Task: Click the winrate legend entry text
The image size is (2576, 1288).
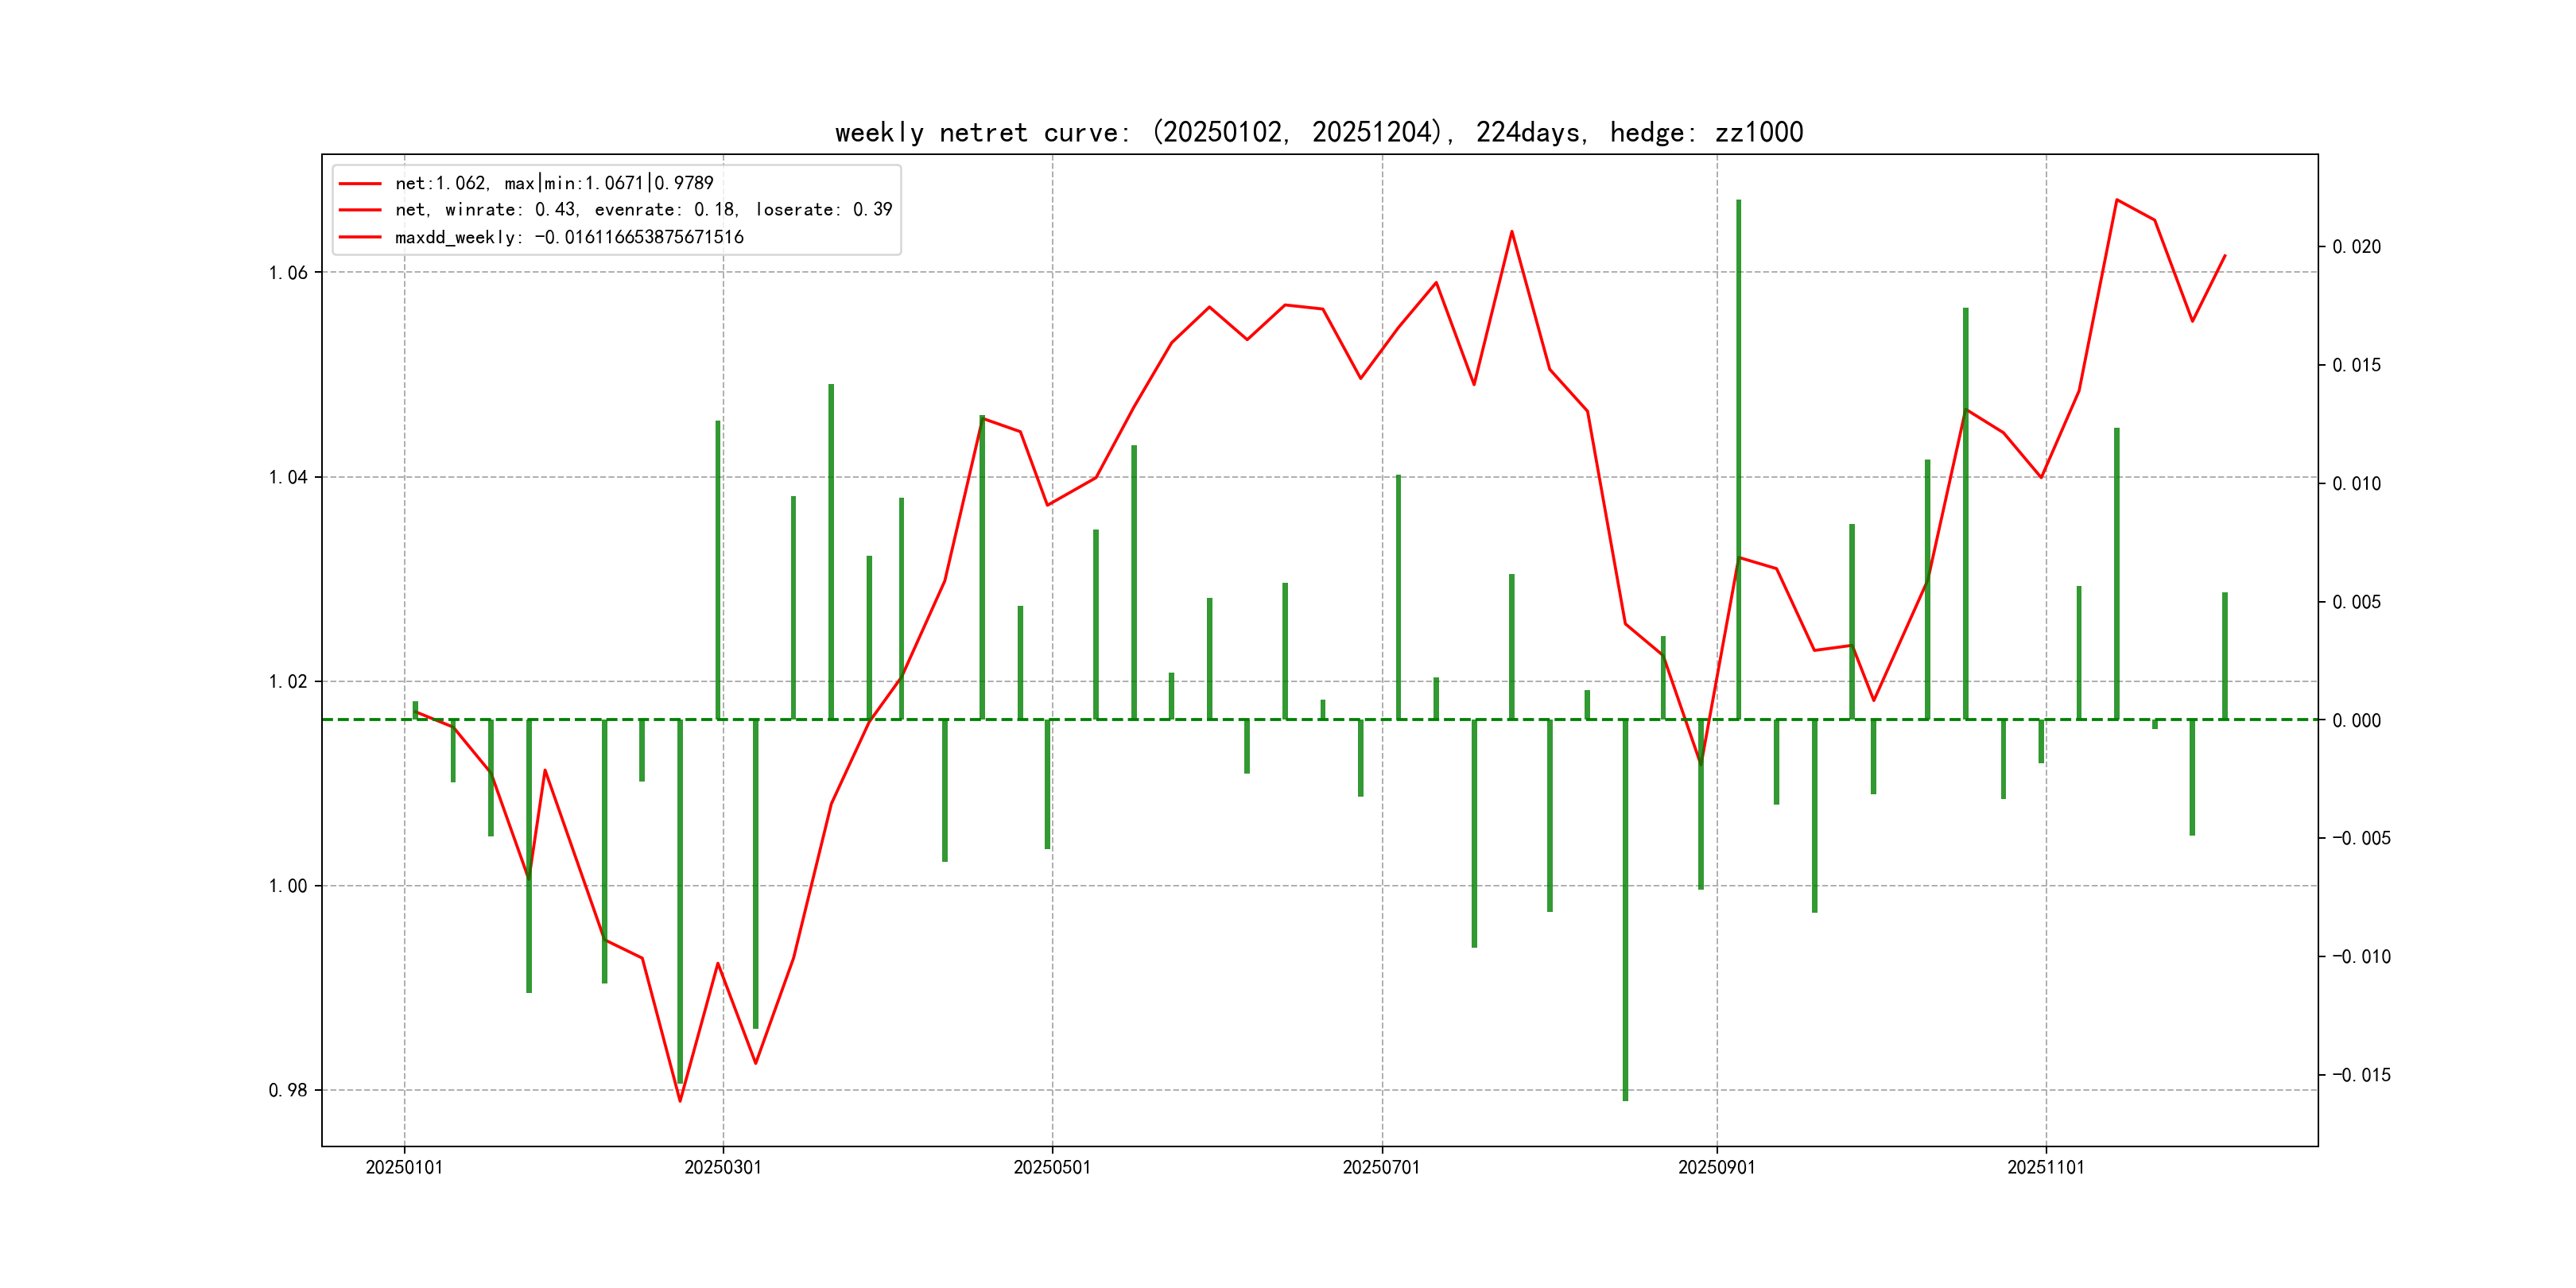Action: point(643,210)
